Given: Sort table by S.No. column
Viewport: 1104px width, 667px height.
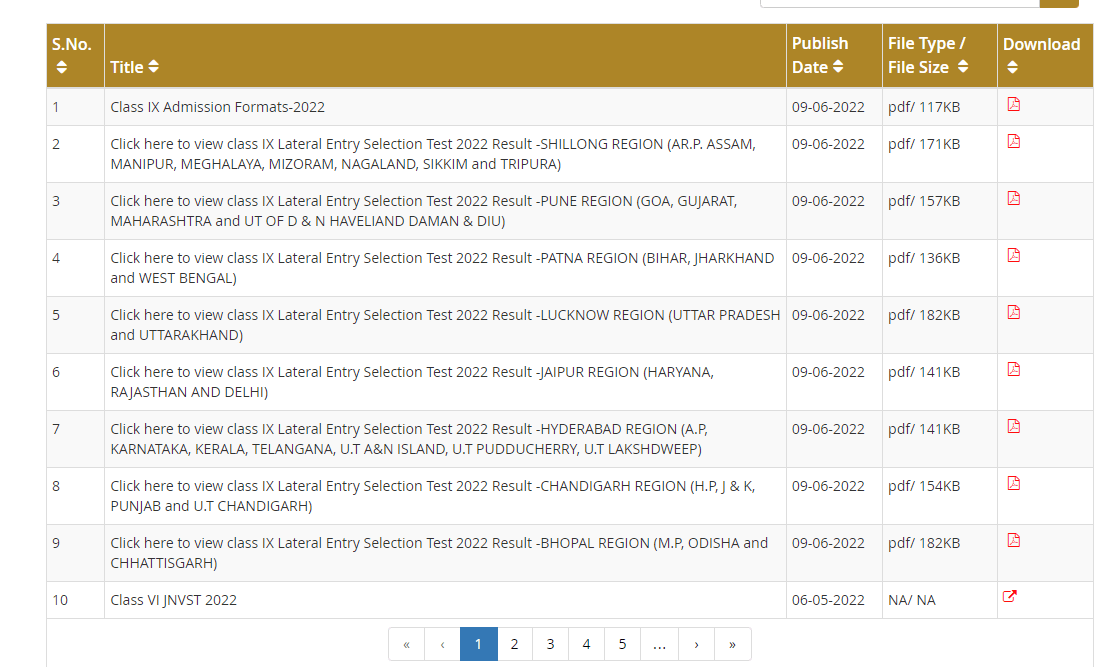Looking at the screenshot, I should (x=62, y=67).
